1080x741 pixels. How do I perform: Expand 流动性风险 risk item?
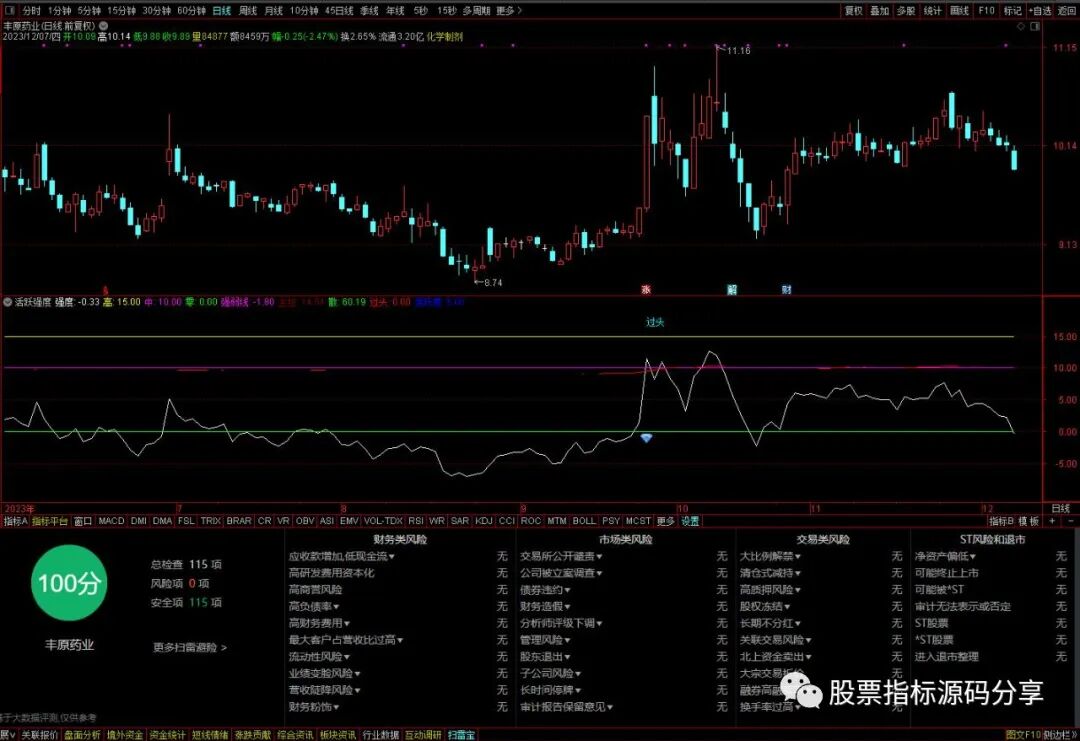click(x=319, y=656)
